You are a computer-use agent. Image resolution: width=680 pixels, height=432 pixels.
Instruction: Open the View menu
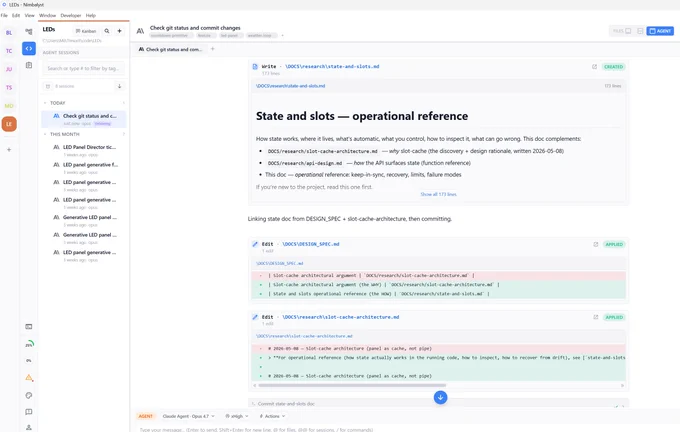point(29,15)
